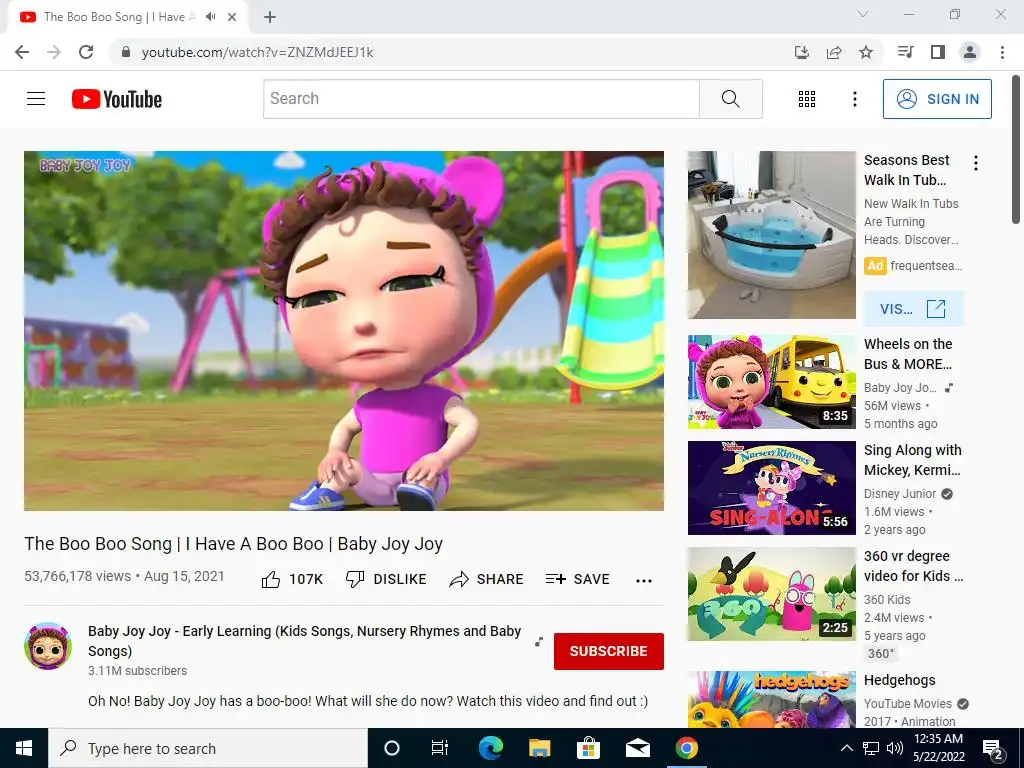Reload the YouTube page
1024x768 pixels.
tap(86, 52)
